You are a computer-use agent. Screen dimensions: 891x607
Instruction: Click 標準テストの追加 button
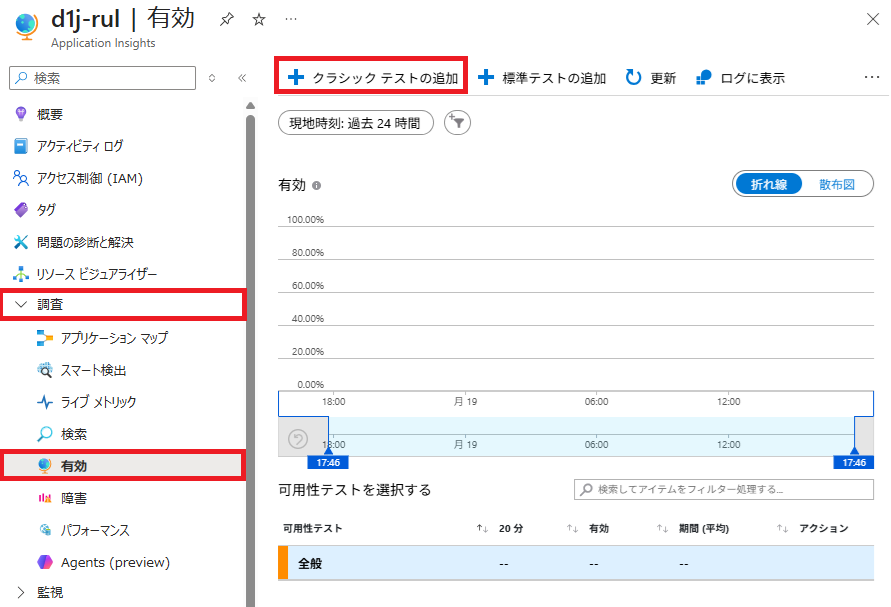click(x=542, y=78)
